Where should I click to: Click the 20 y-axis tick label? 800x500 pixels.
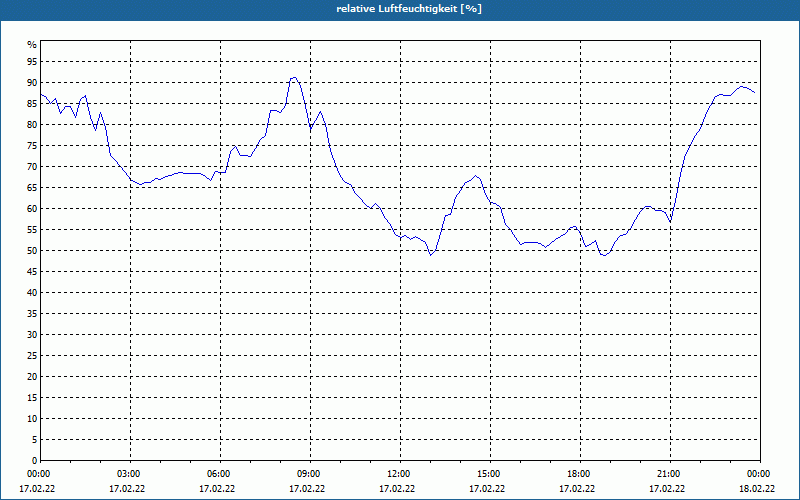pyautogui.click(x=32, y=377)
